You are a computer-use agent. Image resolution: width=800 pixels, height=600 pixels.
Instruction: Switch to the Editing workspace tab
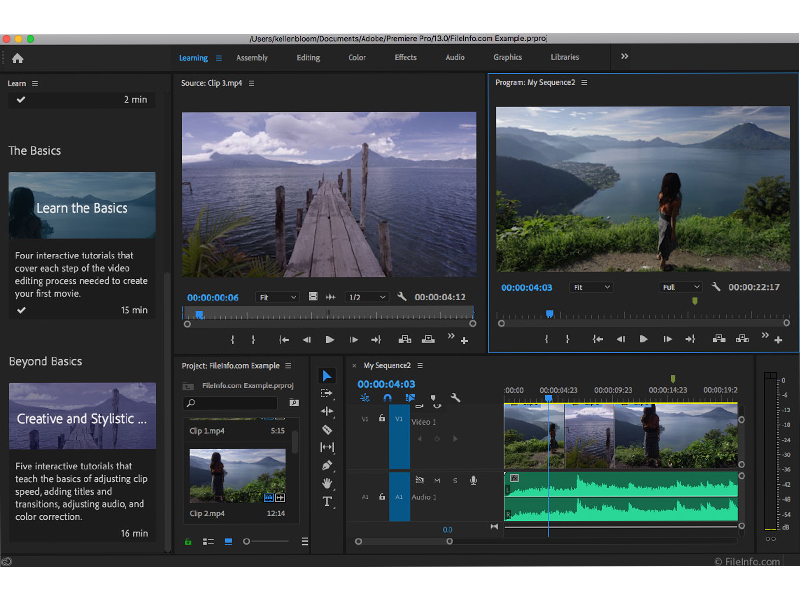308,58
